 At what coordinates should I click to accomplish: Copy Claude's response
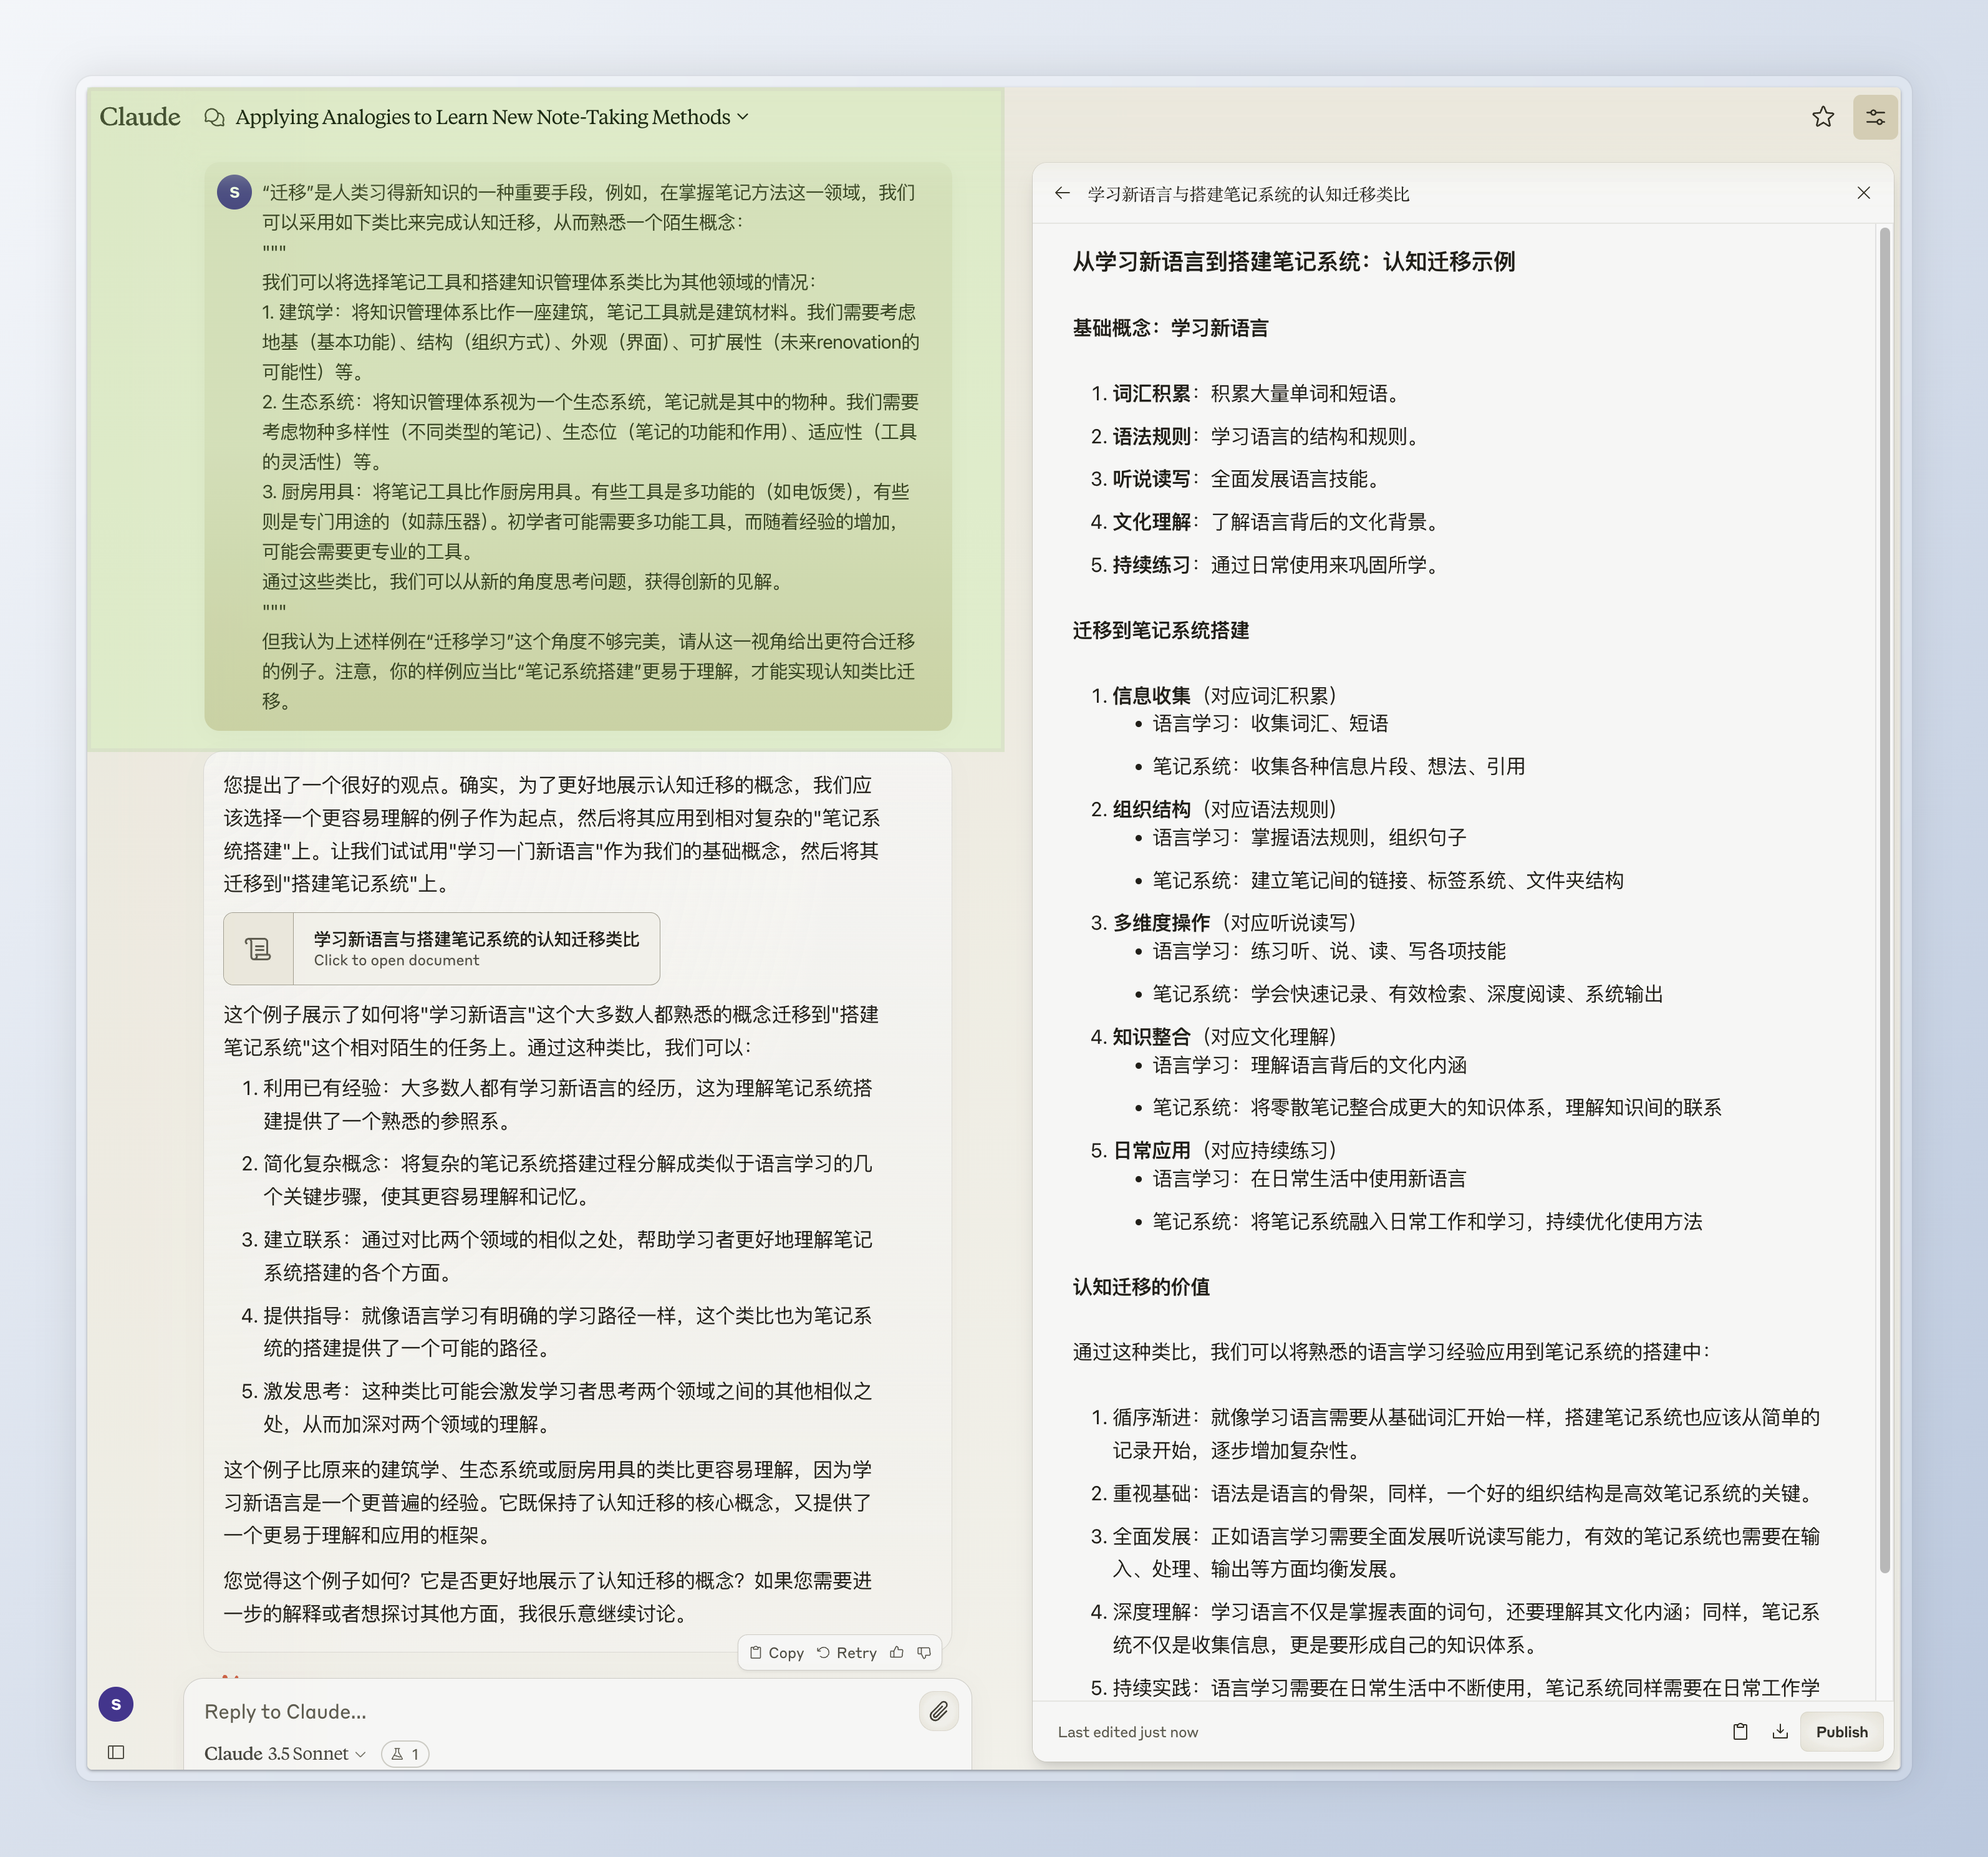tap(777, 1653)
